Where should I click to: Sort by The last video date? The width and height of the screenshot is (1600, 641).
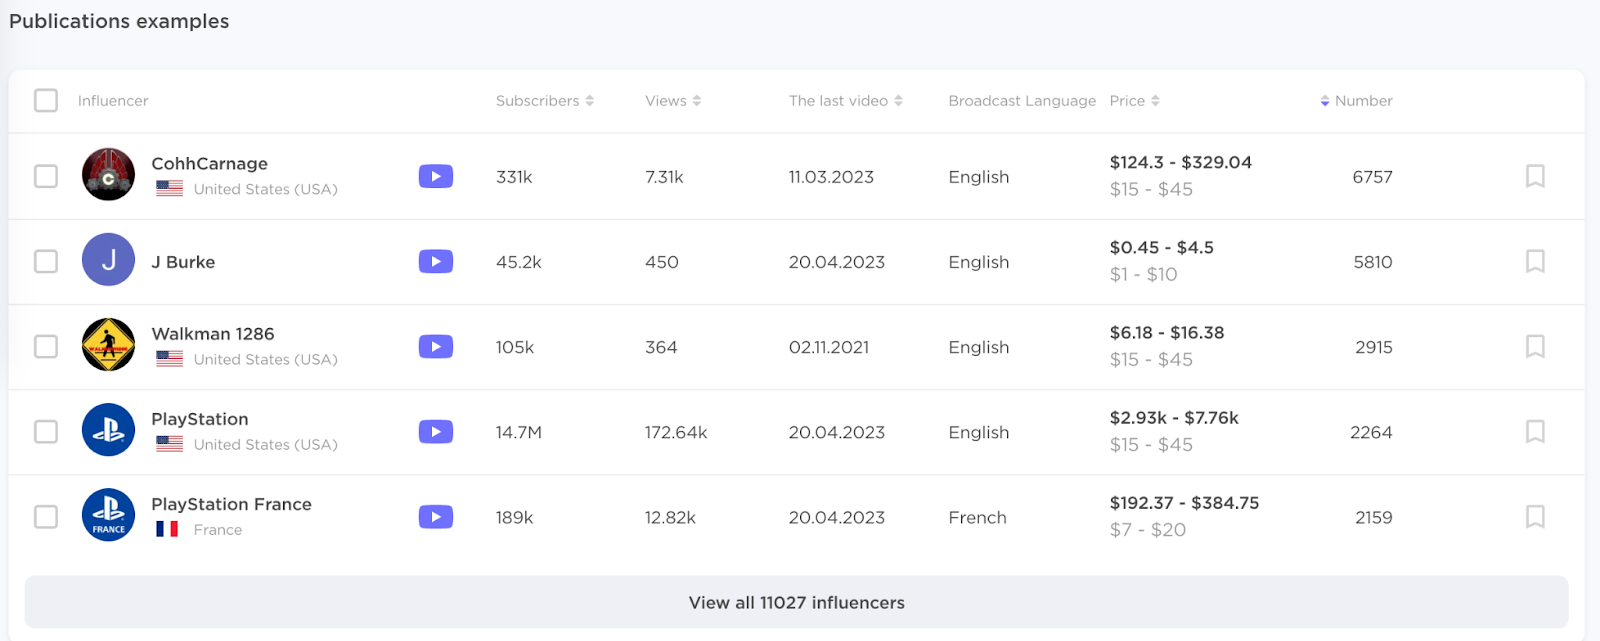click(845, 101)
